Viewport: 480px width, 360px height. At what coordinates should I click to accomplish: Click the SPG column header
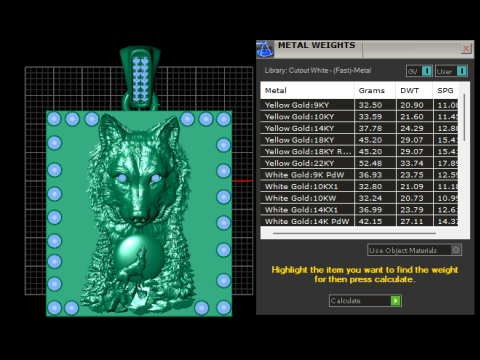point(446,90)
